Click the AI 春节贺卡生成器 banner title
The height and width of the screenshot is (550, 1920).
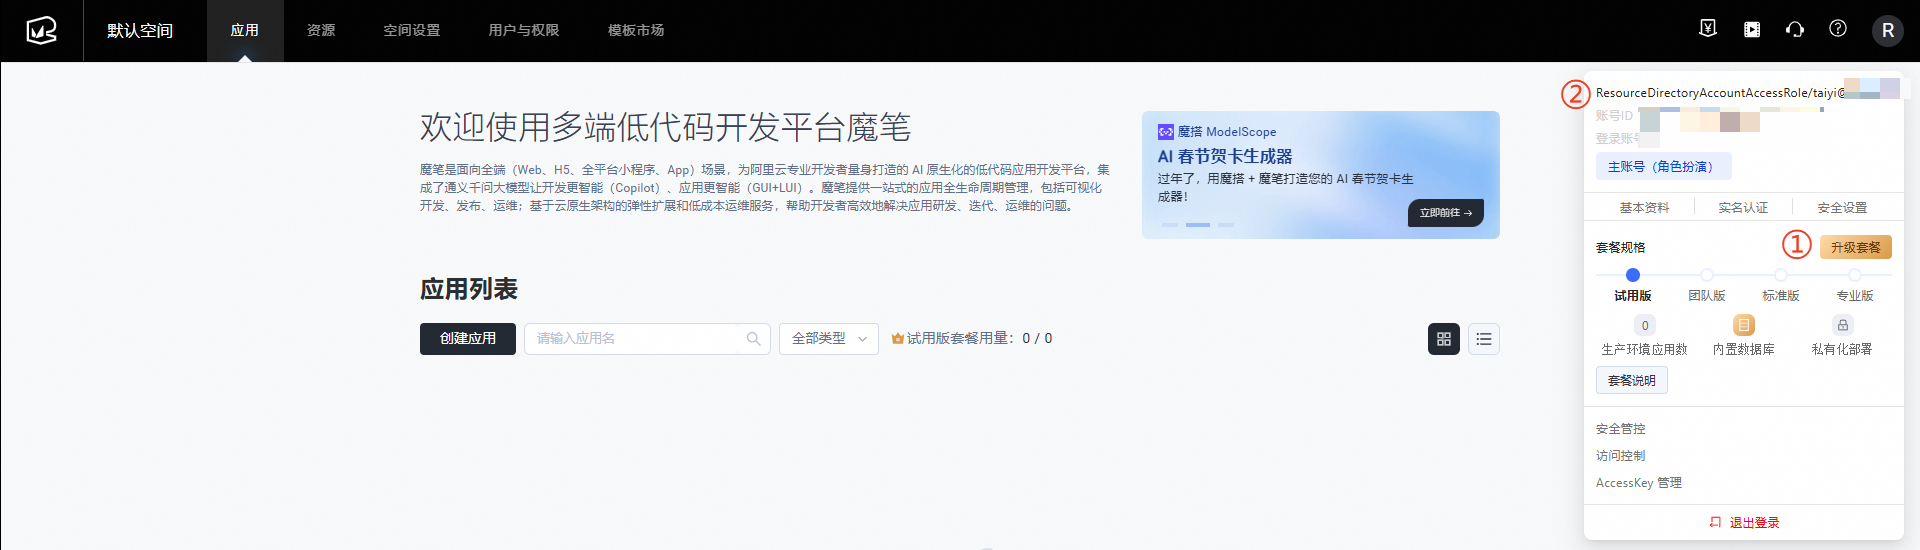[x=1225, y=157]
